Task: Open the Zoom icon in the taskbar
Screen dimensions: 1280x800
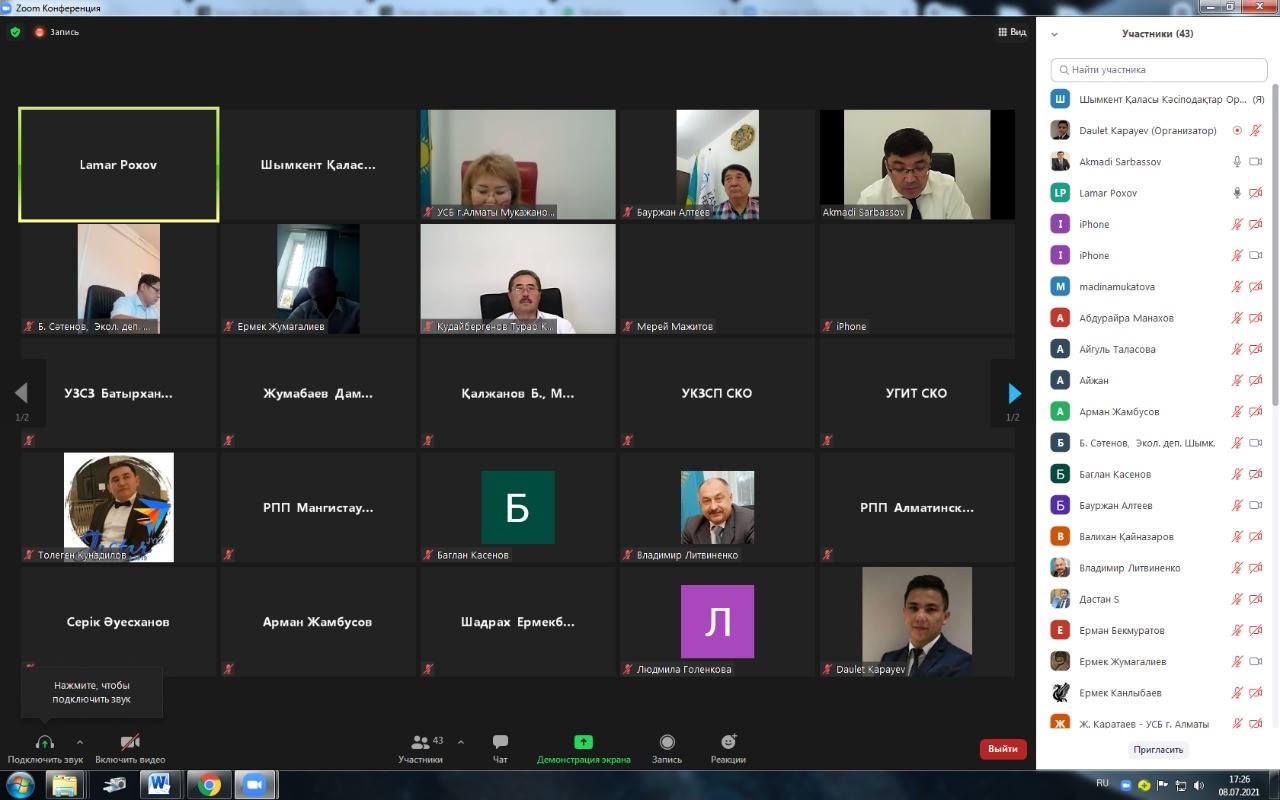Action: point(254,785)
